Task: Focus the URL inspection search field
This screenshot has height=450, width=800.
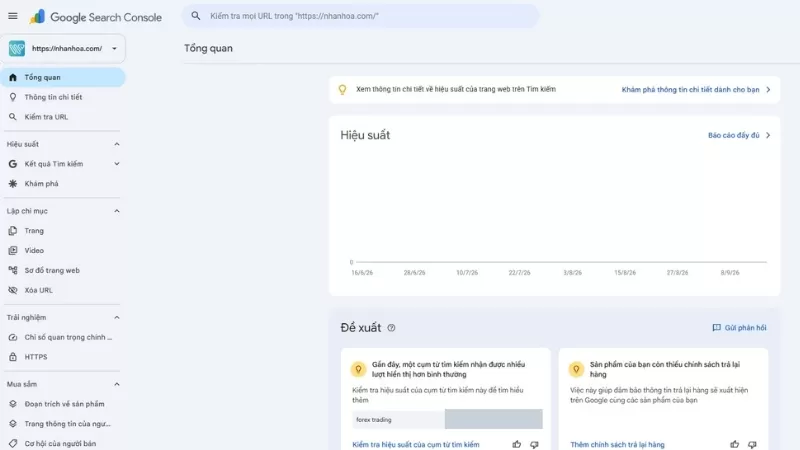Action: point(361,16)
